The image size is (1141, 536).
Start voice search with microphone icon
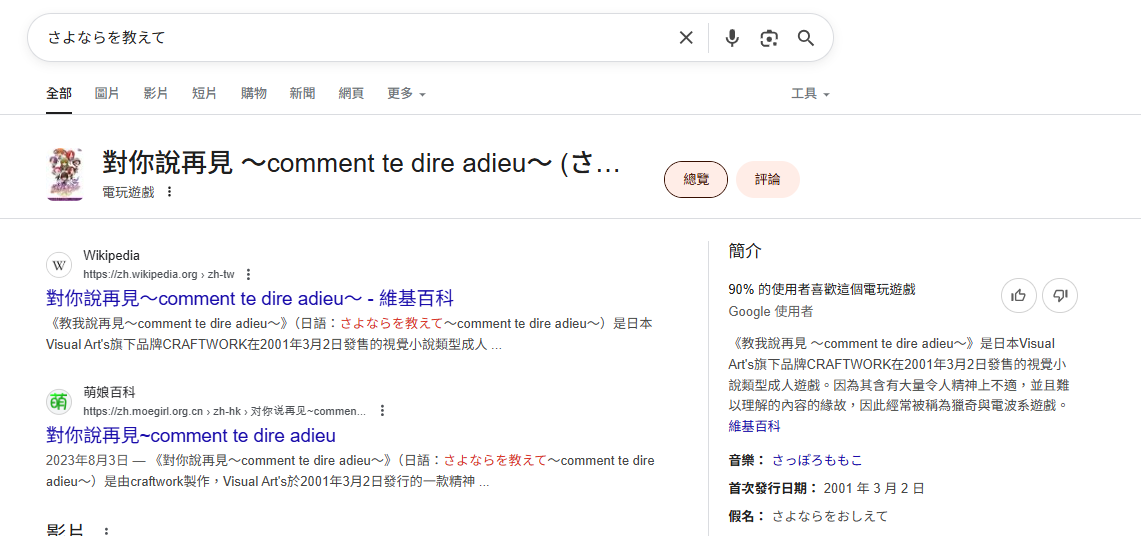point(732,38)
